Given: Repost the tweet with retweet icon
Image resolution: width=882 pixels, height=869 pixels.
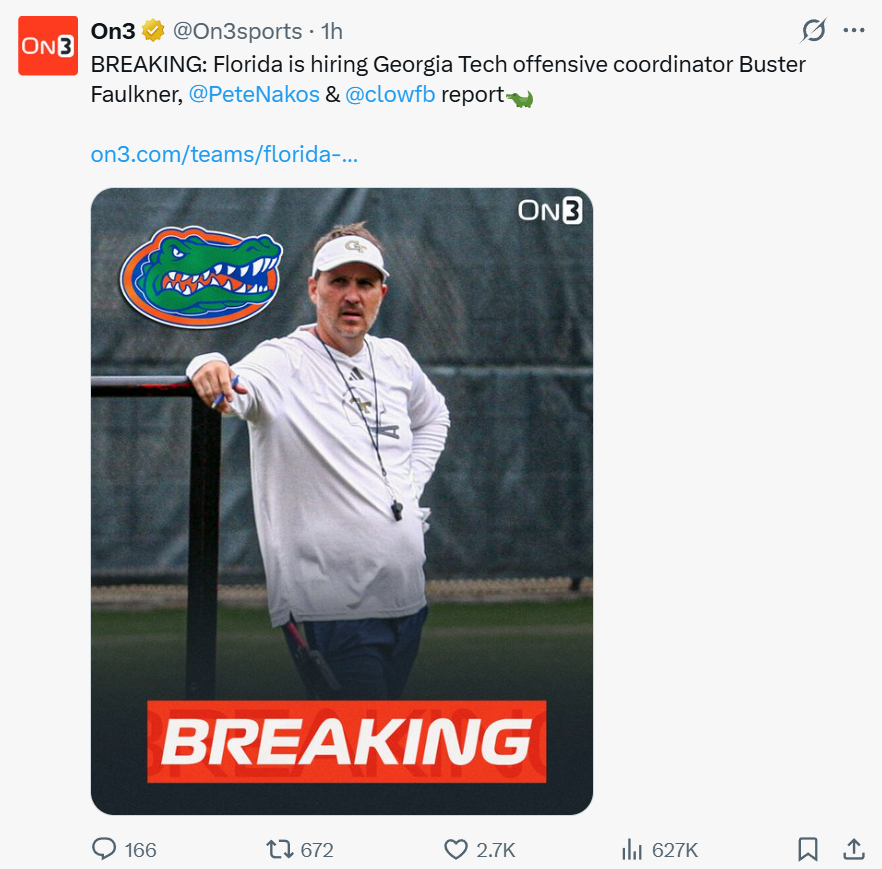Looking at the screenshot, I should 279,849.
